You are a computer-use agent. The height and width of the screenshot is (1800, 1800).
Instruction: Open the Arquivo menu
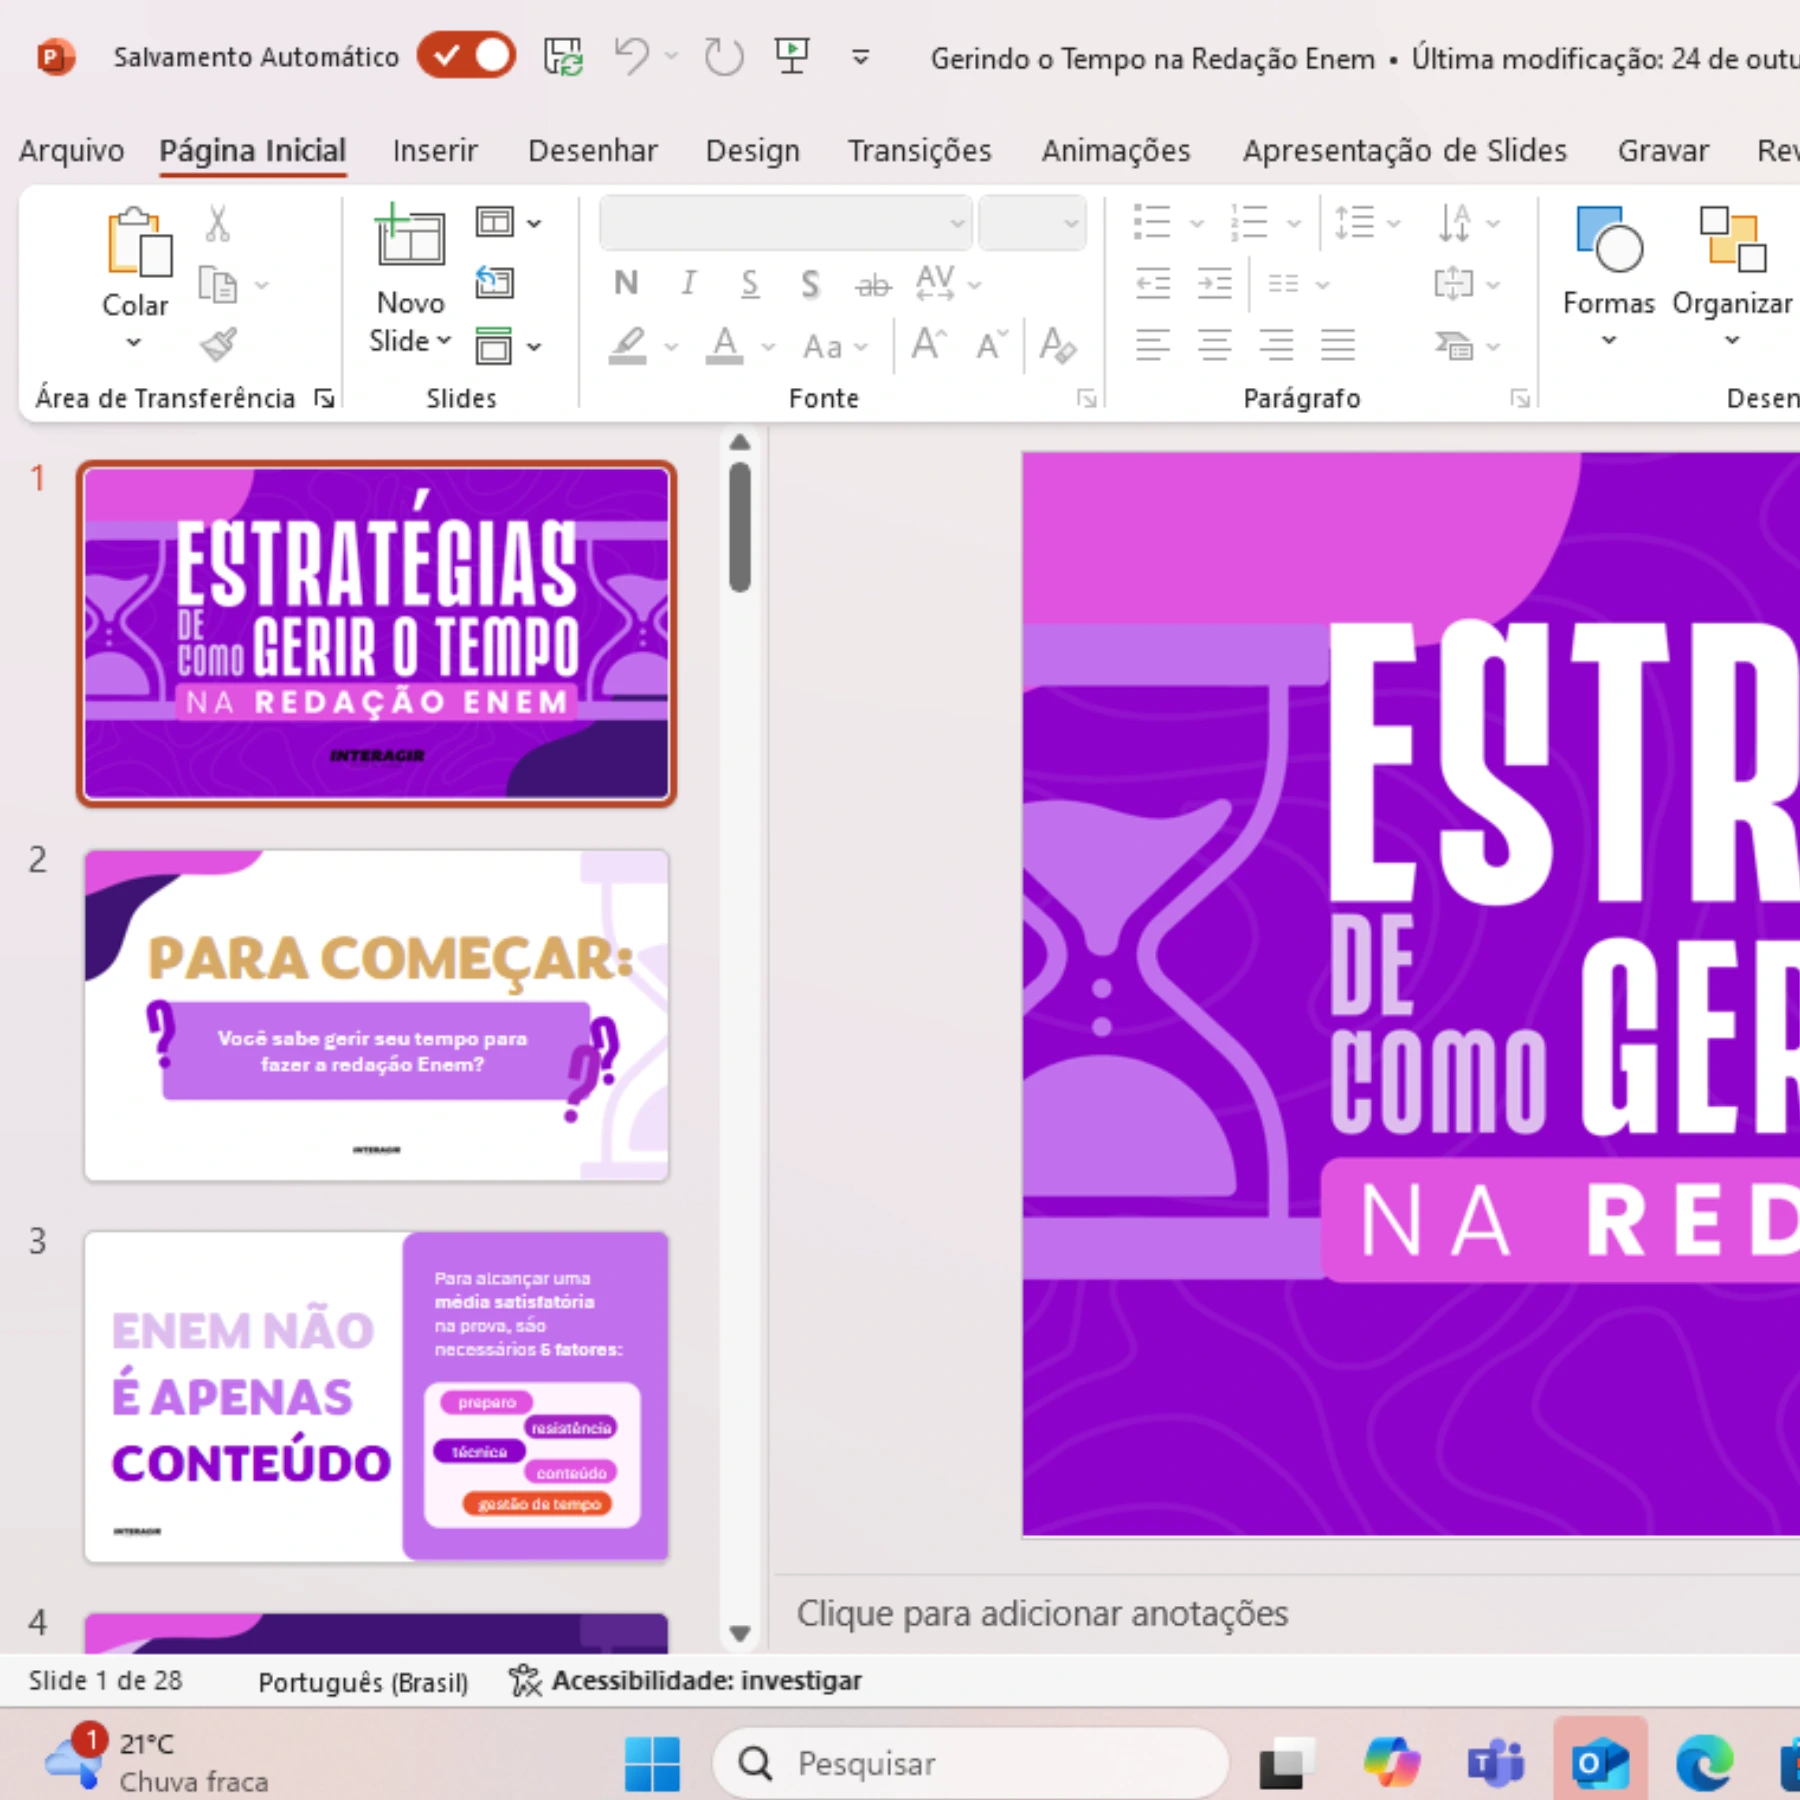coord(71,150)
